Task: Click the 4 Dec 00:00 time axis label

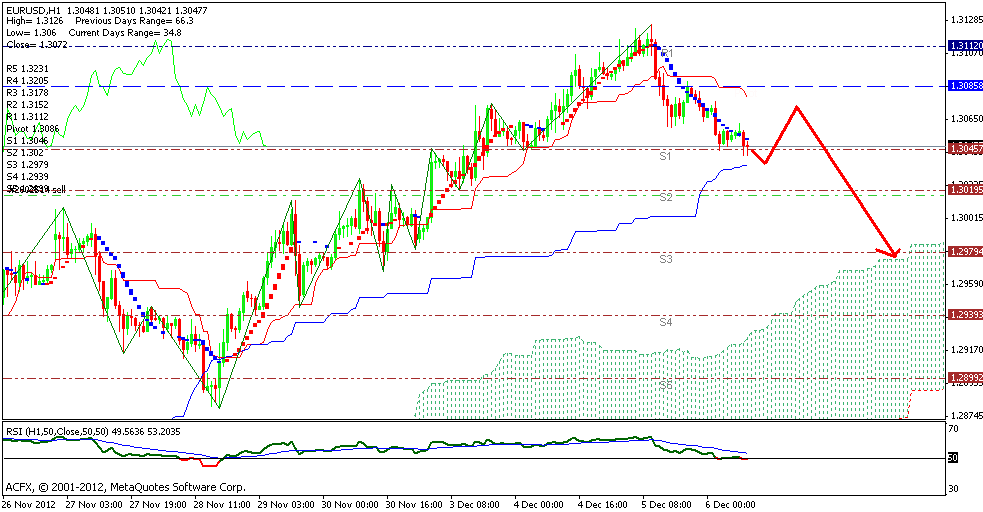Action: pos(540,504)
